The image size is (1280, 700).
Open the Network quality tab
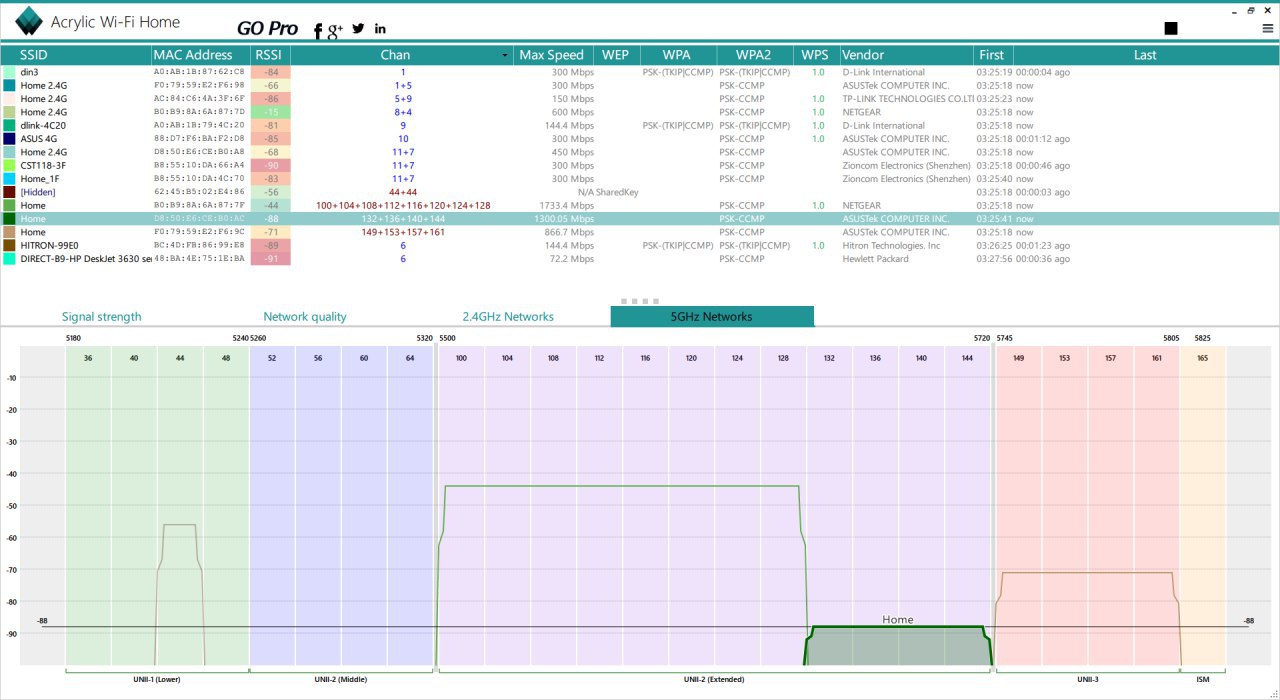tap(304, 317)
